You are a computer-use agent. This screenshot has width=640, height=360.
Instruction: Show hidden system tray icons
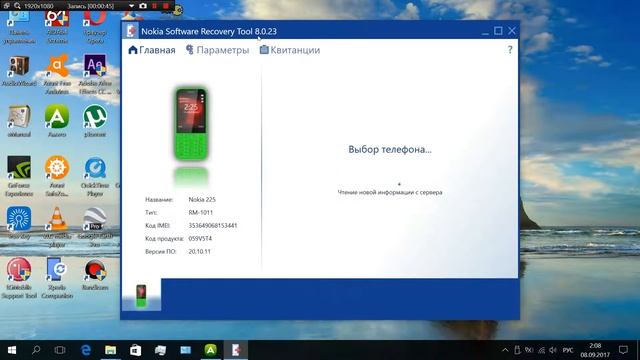505,350
